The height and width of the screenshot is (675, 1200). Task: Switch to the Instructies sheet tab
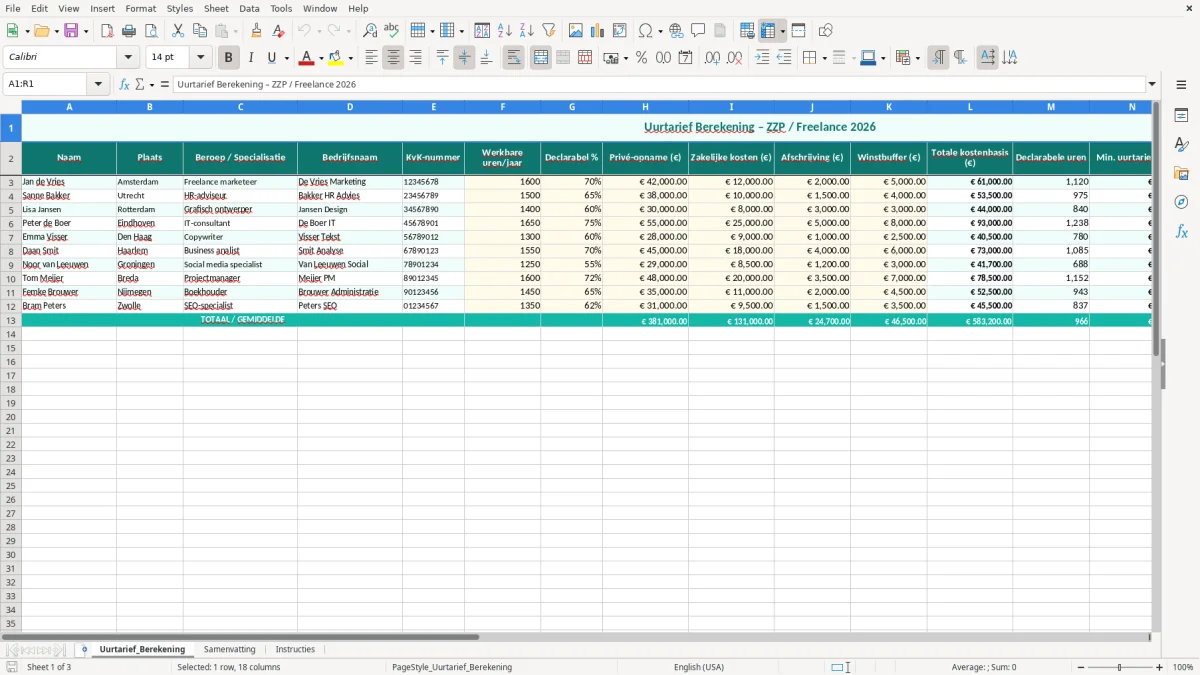pos(295,649)
